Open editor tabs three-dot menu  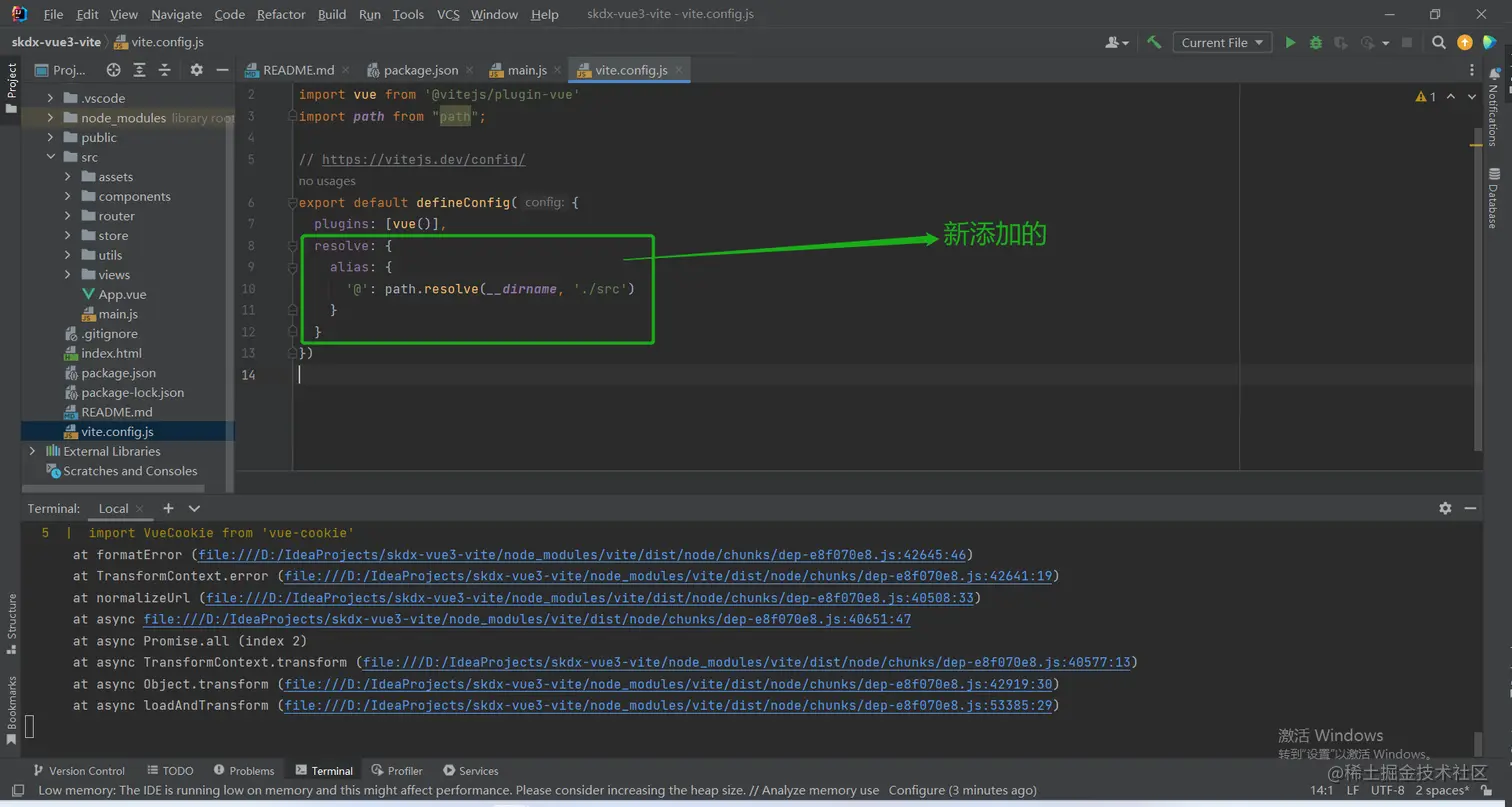[x=1471, y=70]
